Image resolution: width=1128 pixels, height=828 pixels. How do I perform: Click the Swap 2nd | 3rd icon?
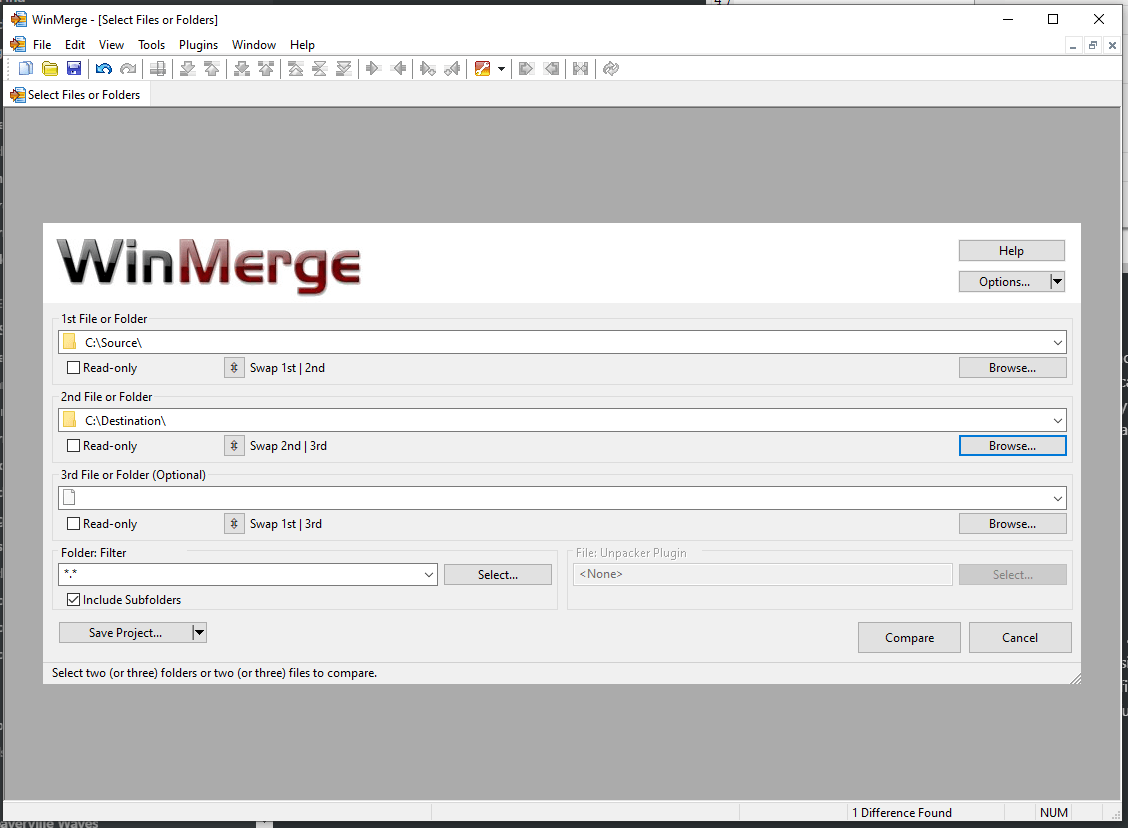click(233, 445)
